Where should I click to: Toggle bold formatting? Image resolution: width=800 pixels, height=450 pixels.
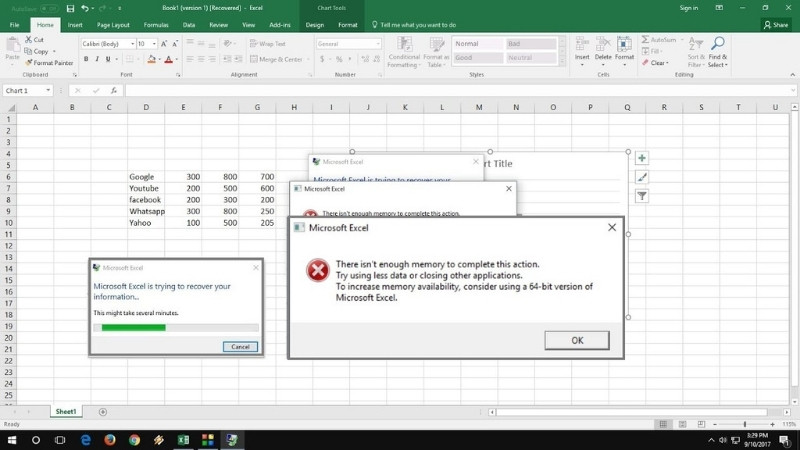tap(86, 59)
